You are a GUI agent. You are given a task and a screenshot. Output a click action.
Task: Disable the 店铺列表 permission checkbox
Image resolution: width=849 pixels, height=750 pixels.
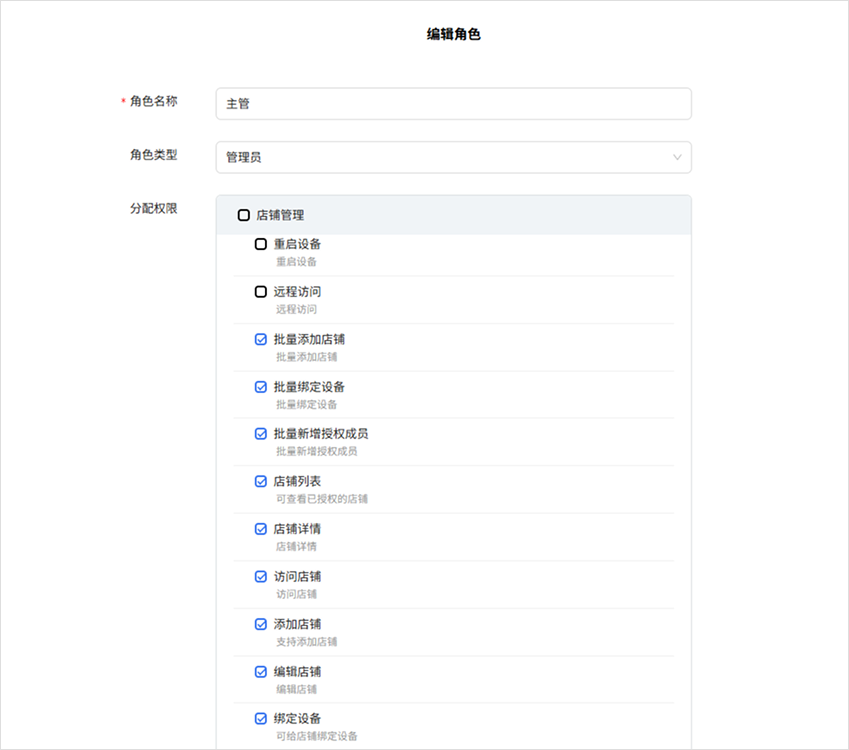coord(261,482)
